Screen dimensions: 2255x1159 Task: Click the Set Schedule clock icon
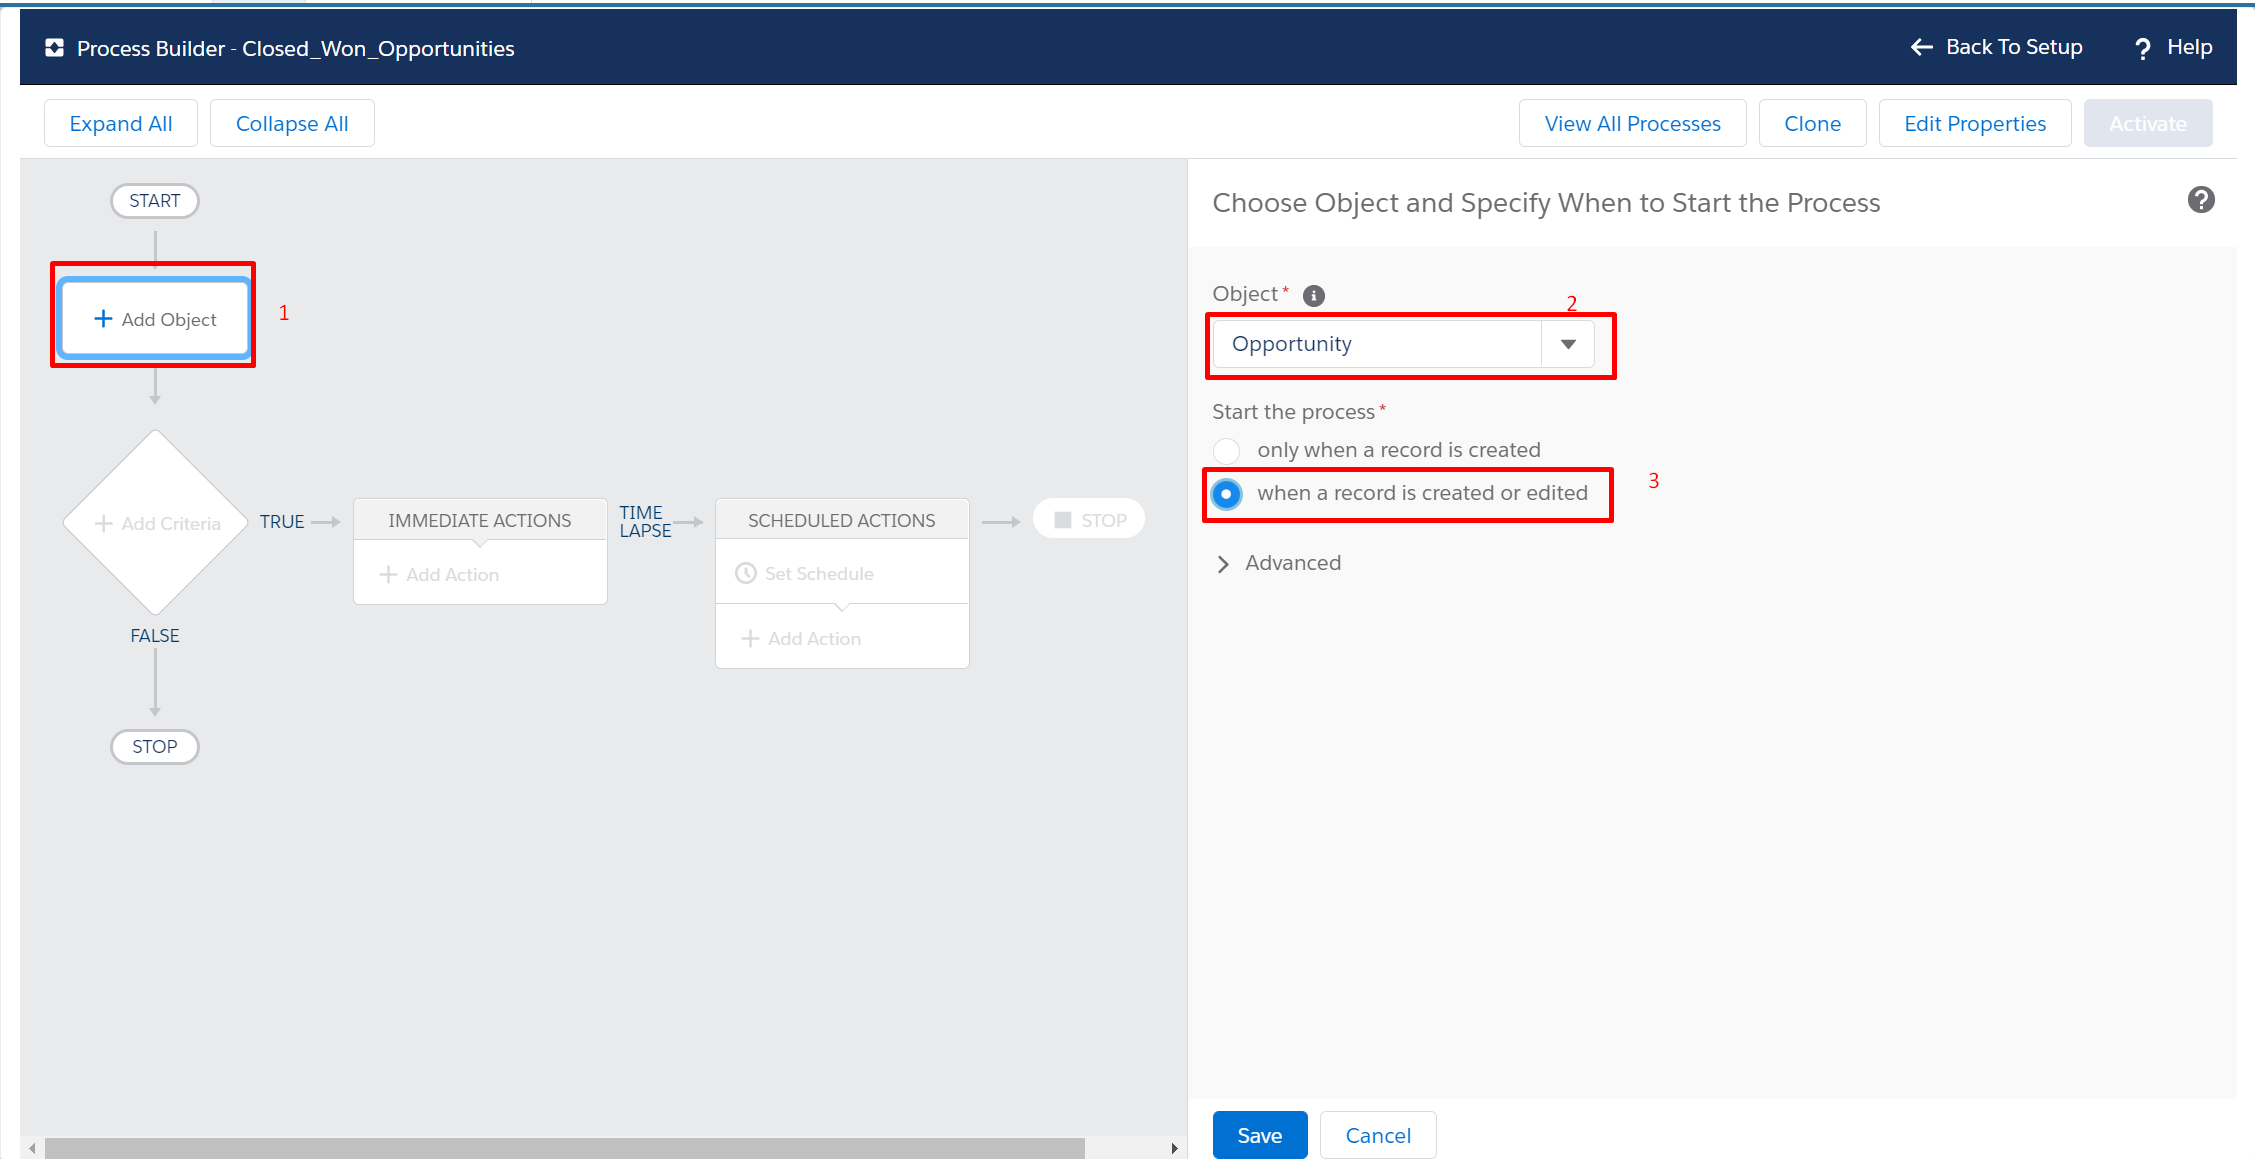coord(746,573)
